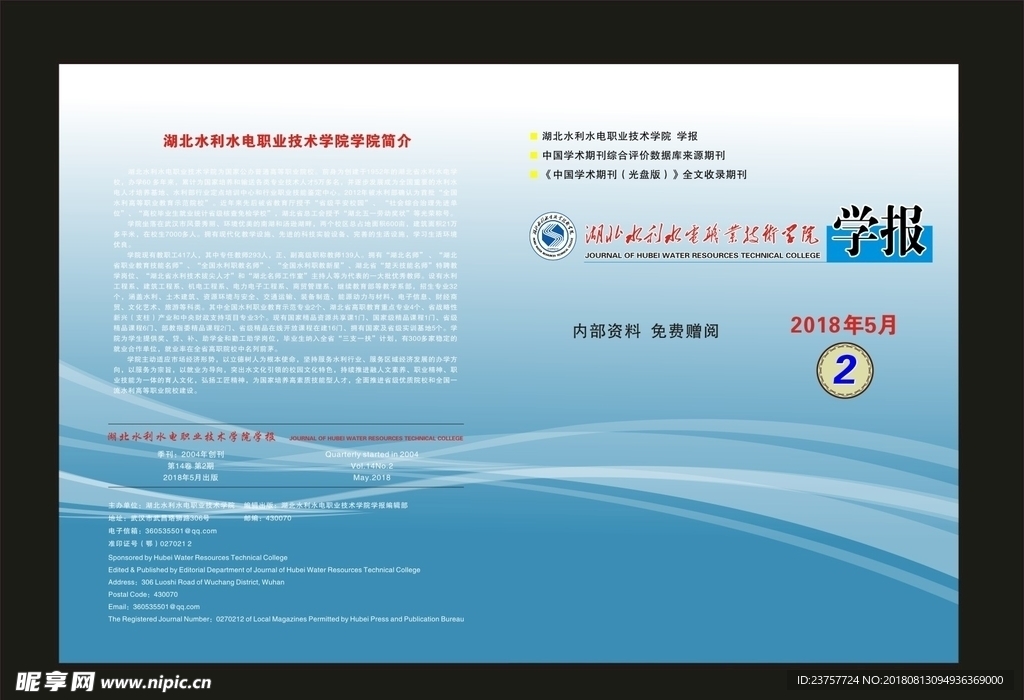Image resolution: width=1024 pixels, height=700 pixels.
Task: Click the text 'Vol.14No.2'
Action: point(372,466)
